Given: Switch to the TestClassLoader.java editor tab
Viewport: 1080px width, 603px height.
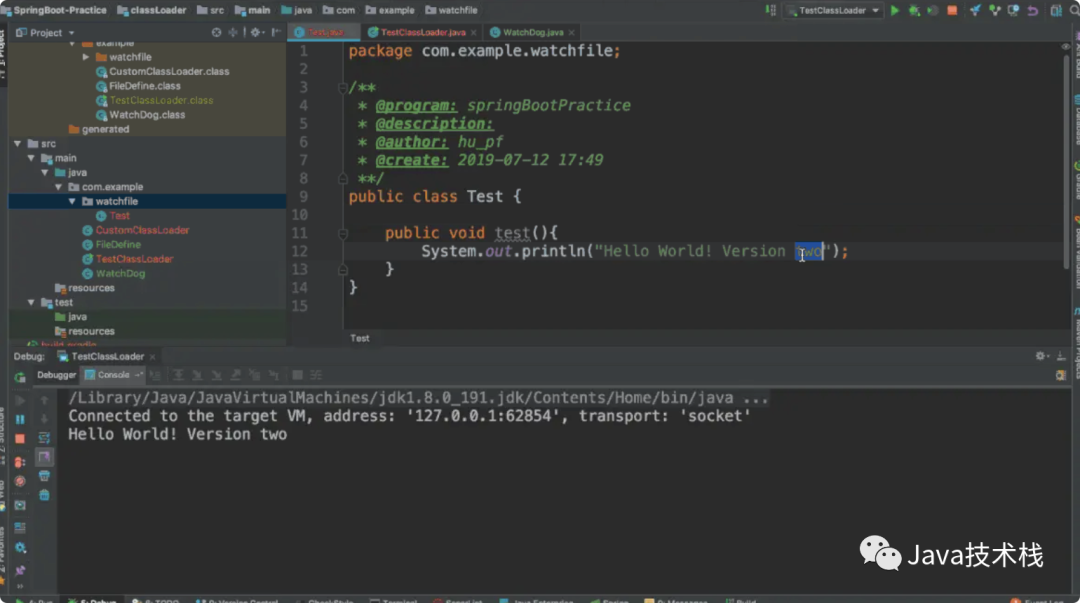Looking at the screenshot, I should [x=422, y=32].
